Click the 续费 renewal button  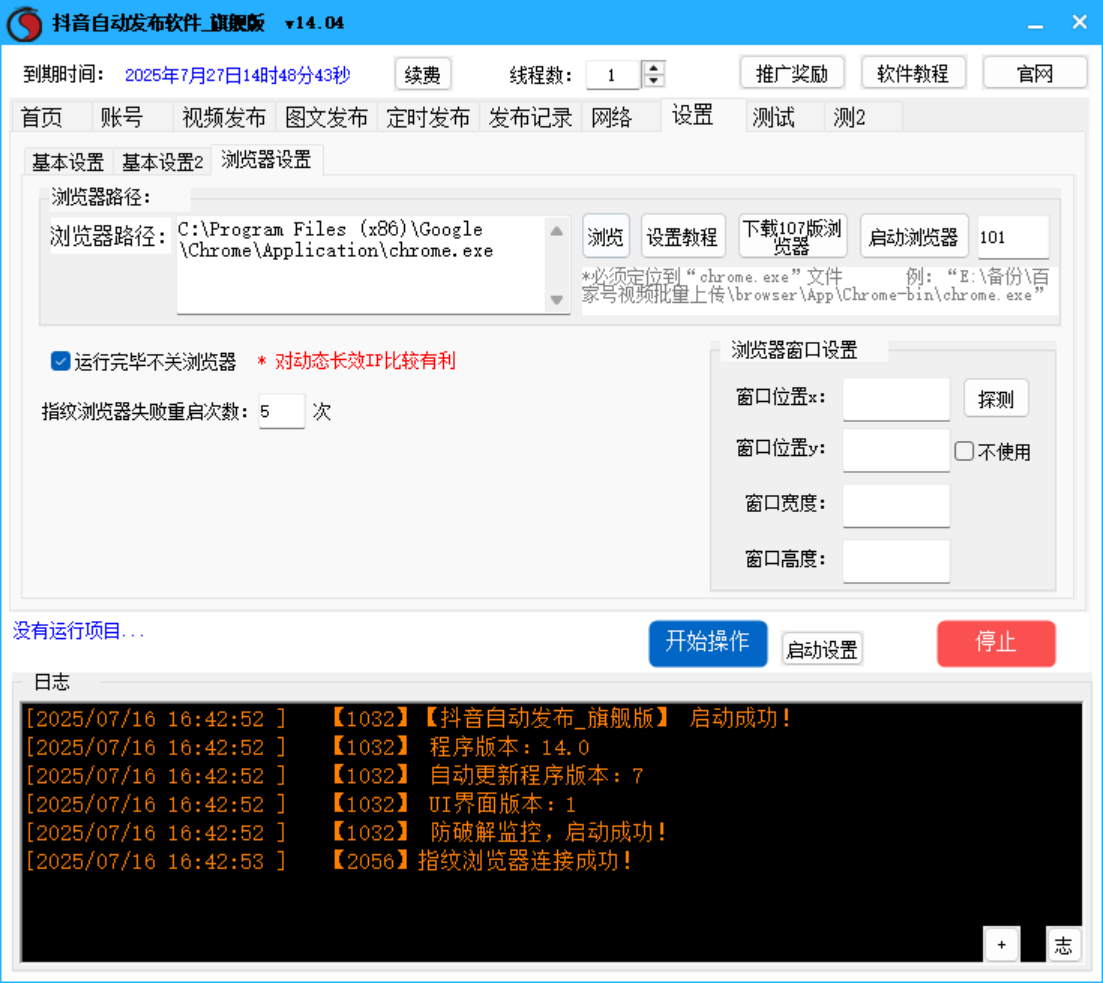[423, 74]
